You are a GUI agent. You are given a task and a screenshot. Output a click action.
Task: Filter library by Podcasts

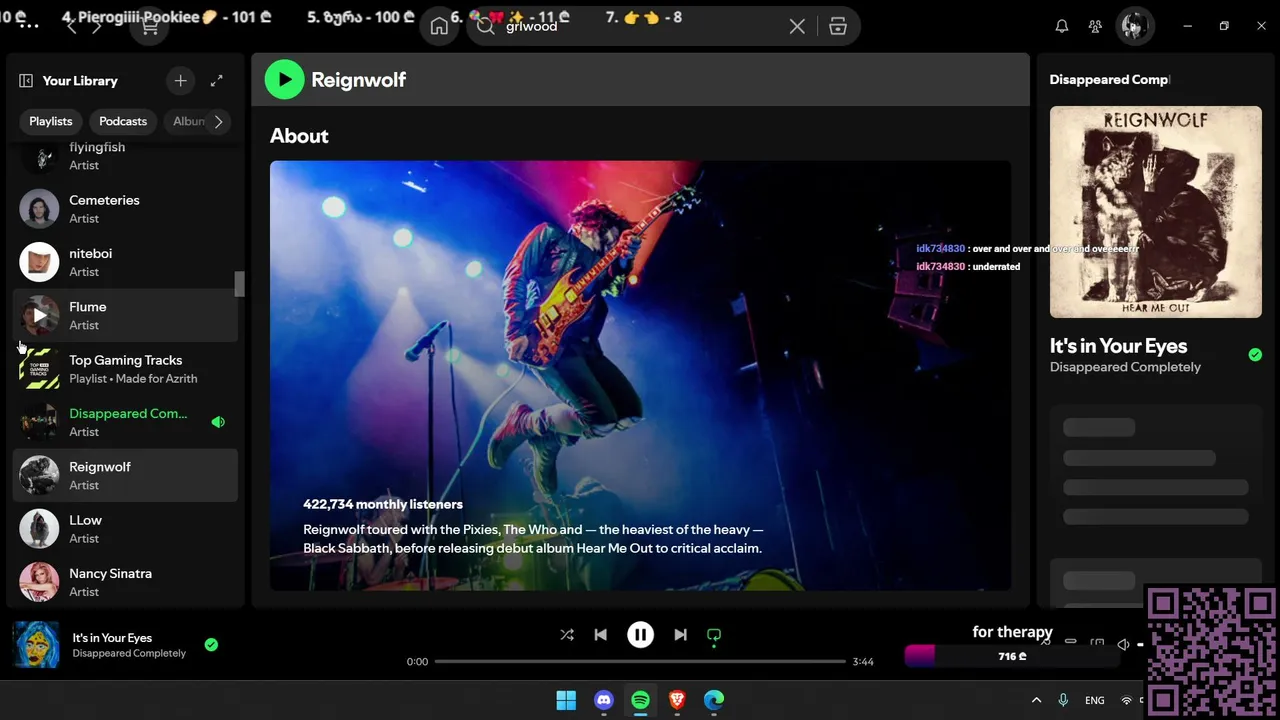[123, 121]
